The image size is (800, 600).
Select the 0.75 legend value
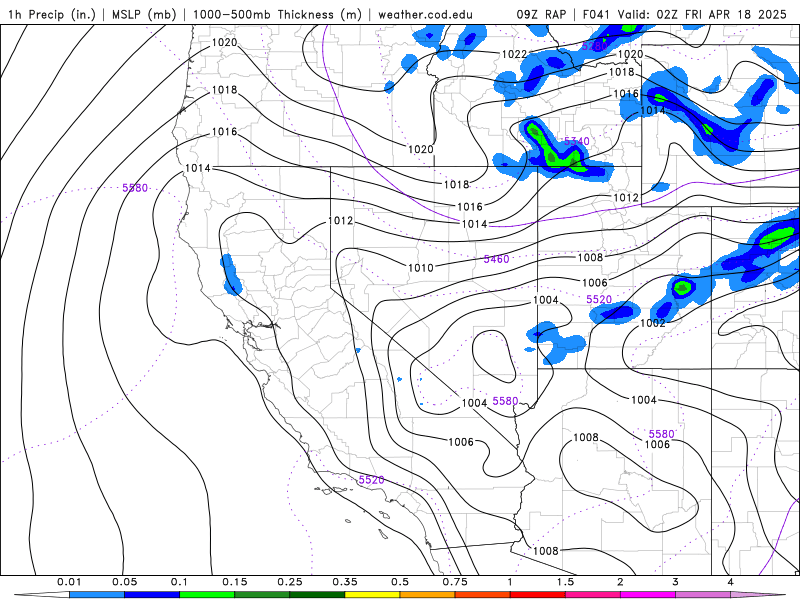[x=455, y=582]
